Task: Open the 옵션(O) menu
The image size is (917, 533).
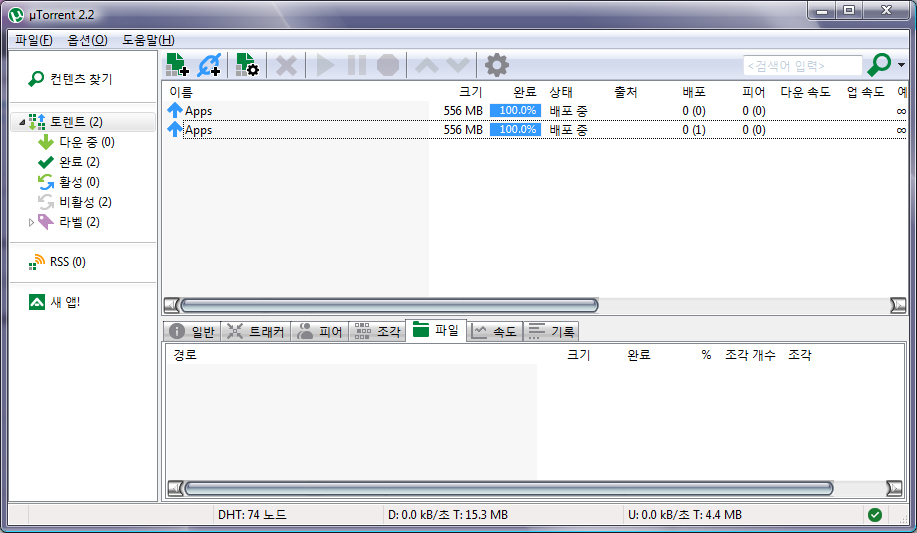Action: tap(87, 40)
